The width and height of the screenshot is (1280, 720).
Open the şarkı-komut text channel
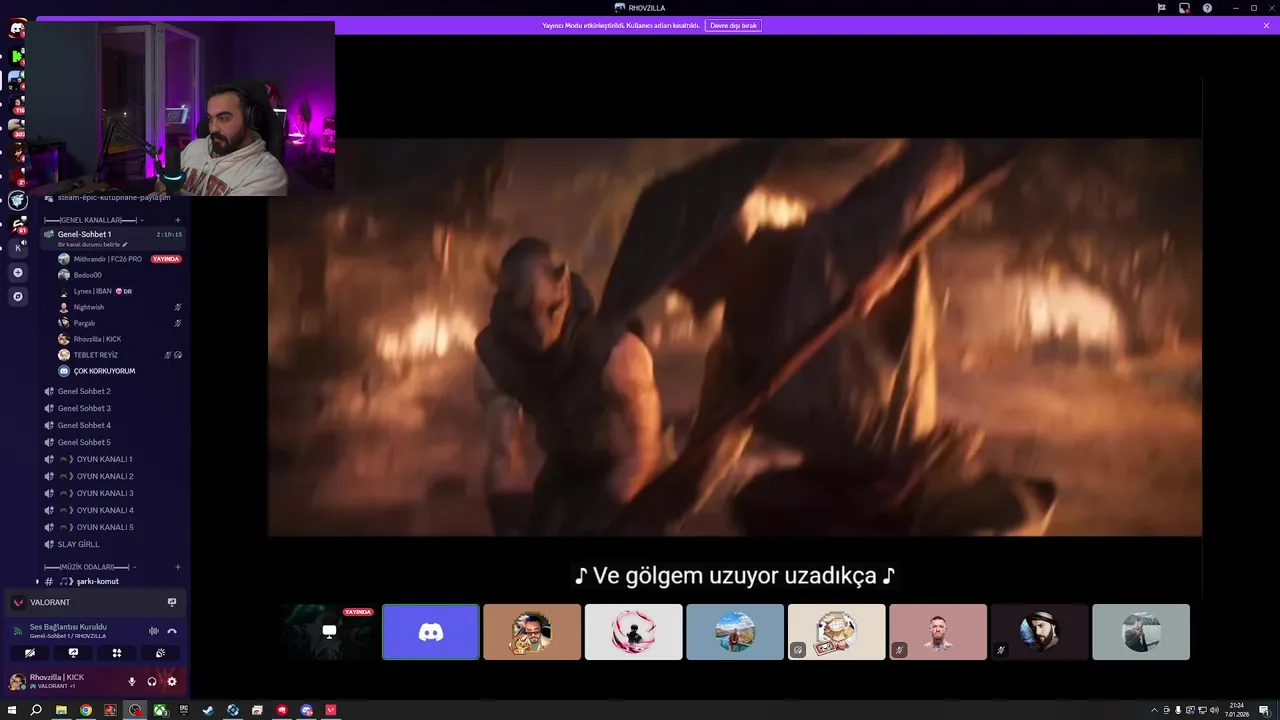(97, 581)
